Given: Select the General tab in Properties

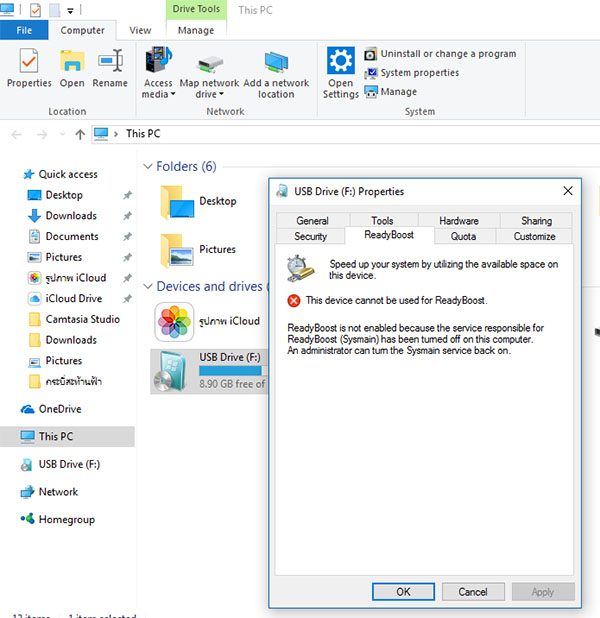Looking at the screenshot, I should click(312, 221).
